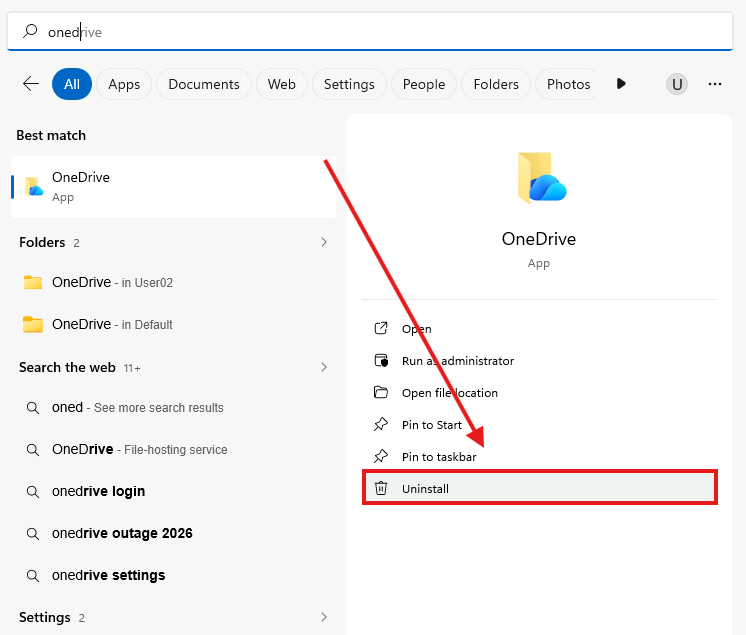The image size is (746, 635).
Task: Click Open in the OneDrive actions
Action: 539,329
